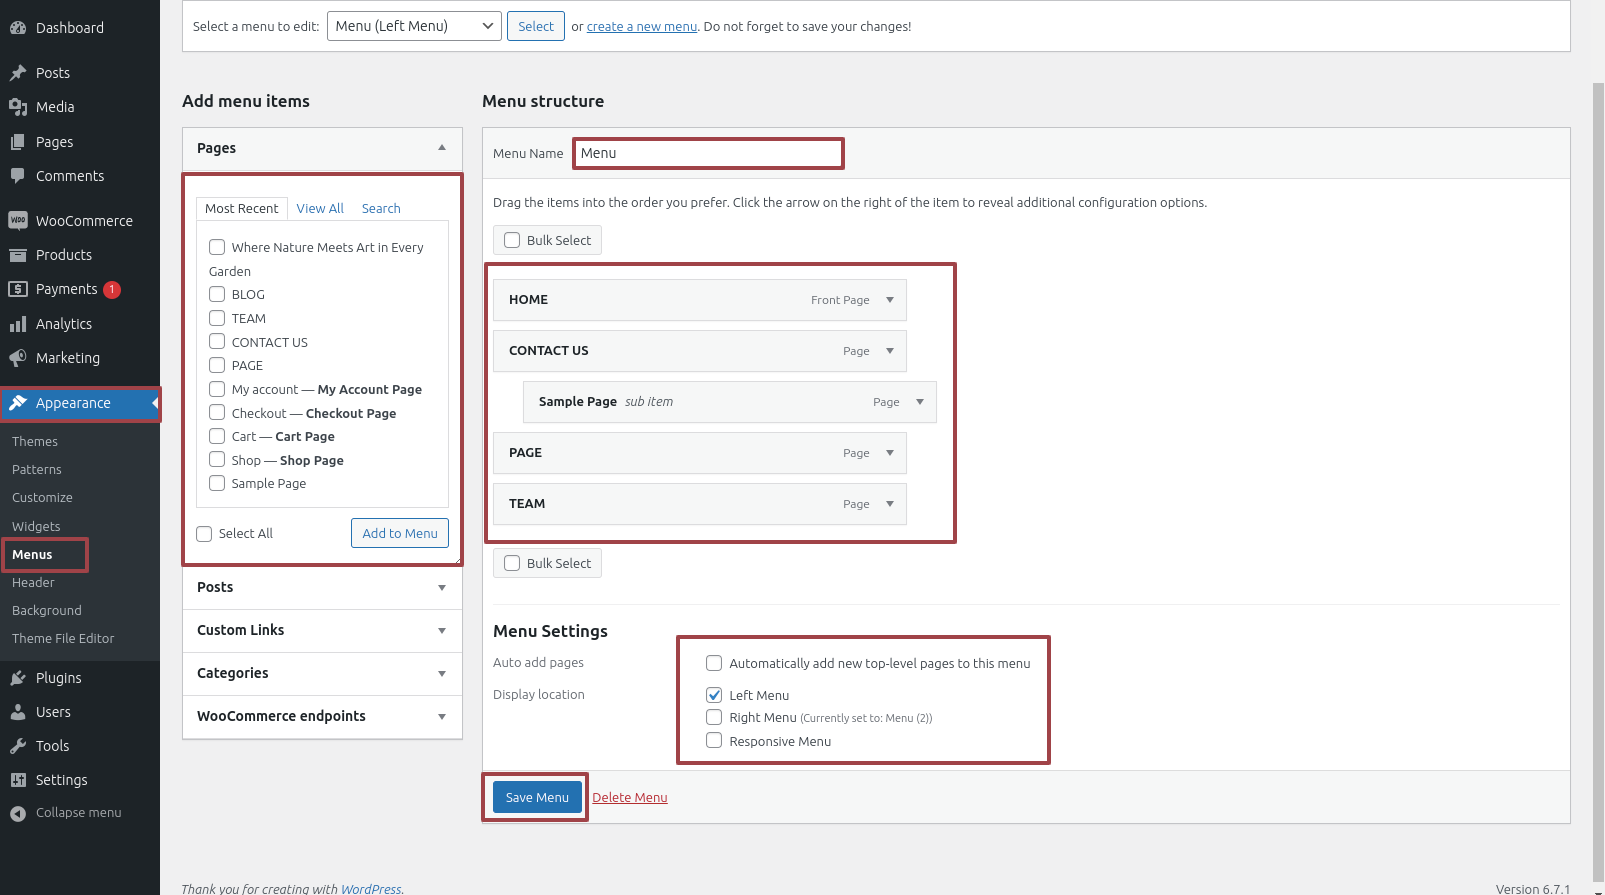This screenshot has height=895, width=1605.
Task: Click the Save Menu button
Action: tap(537, 797)
